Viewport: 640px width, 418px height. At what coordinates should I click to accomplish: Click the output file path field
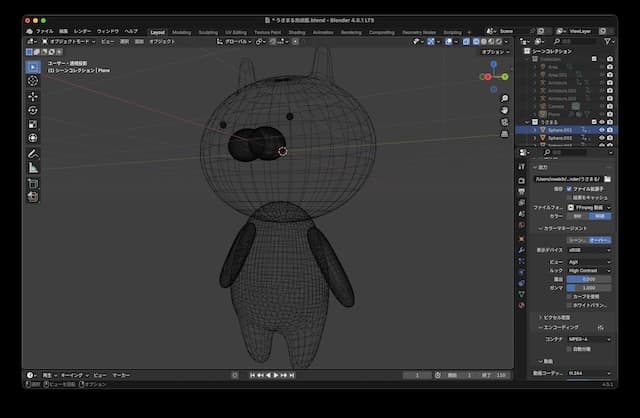click(x=568, y=179)
